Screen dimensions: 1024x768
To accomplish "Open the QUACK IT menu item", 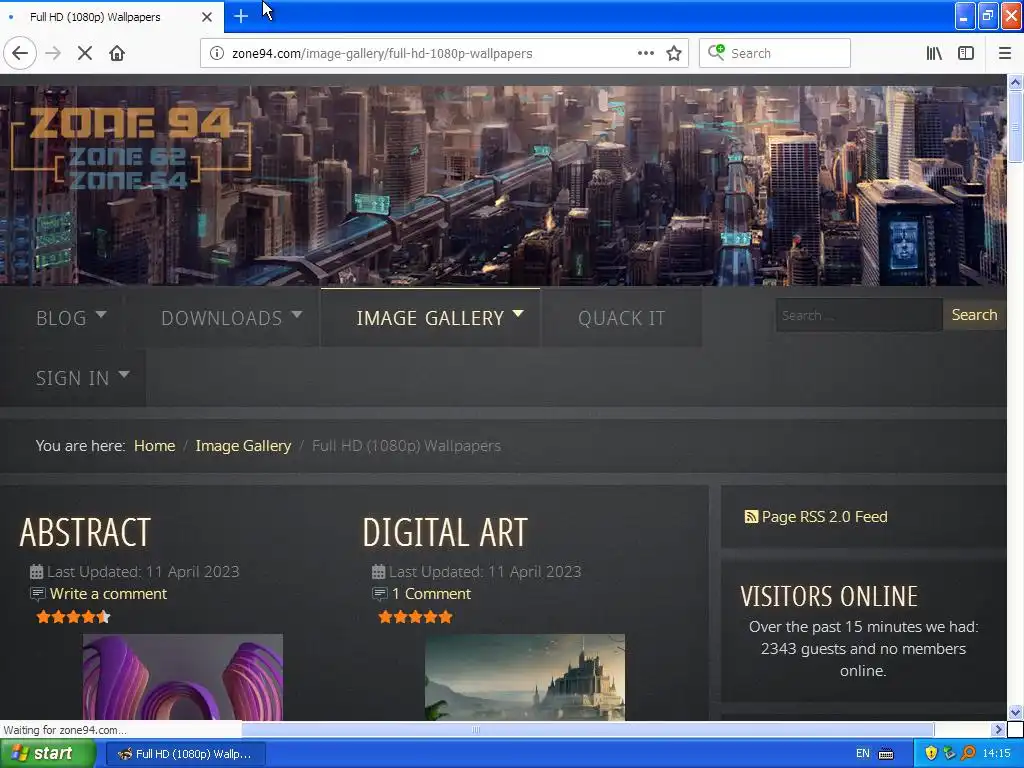I will 622,318.
